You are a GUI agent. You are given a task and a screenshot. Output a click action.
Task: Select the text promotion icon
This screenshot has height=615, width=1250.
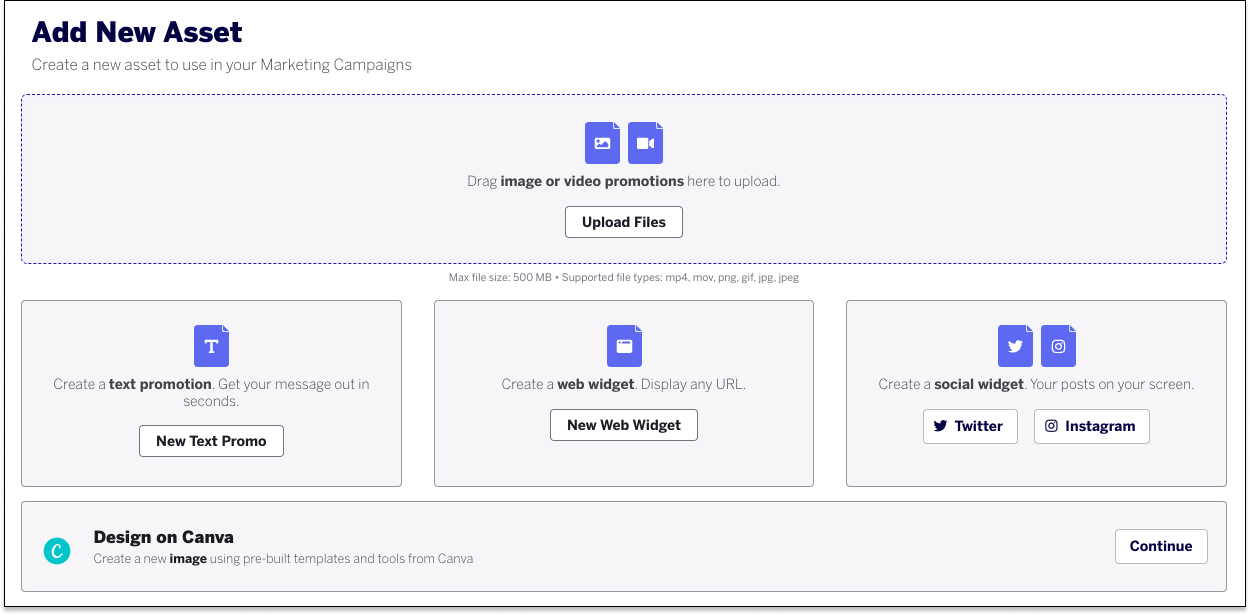click(211, 345)
